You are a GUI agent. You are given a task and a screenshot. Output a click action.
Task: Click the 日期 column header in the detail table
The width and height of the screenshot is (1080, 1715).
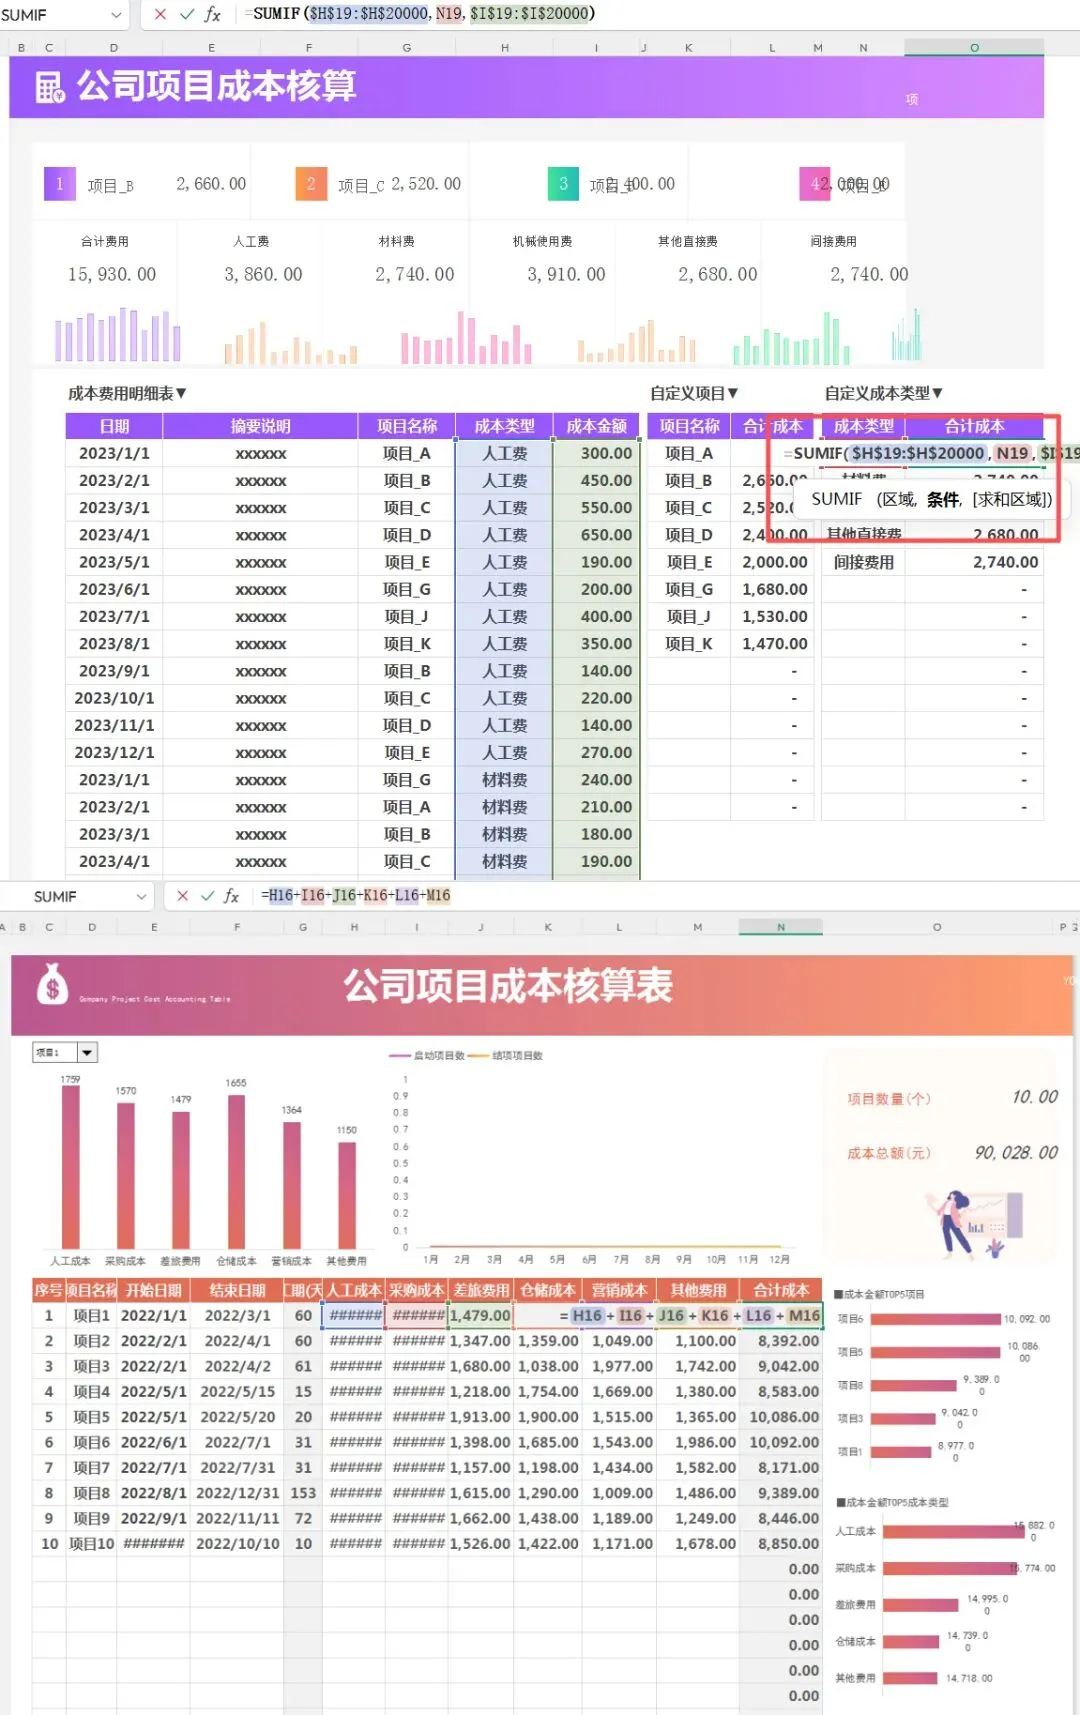(114, 426)
